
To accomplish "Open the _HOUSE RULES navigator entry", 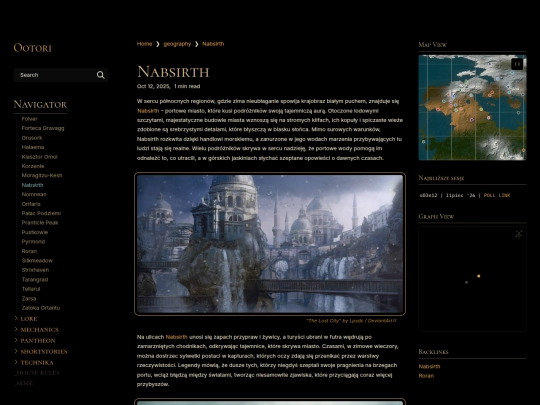I will (37, 373).
